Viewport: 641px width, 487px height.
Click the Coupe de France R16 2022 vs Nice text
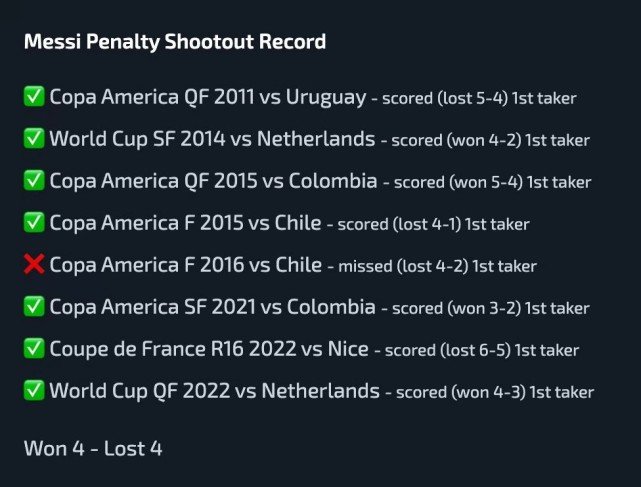click(209, 350)
